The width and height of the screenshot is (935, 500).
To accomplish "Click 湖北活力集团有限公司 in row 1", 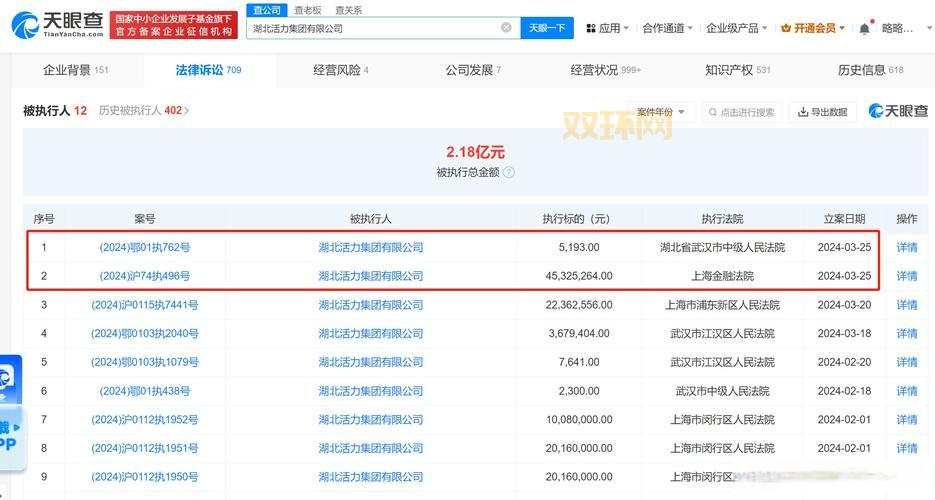I will [371, 247].
